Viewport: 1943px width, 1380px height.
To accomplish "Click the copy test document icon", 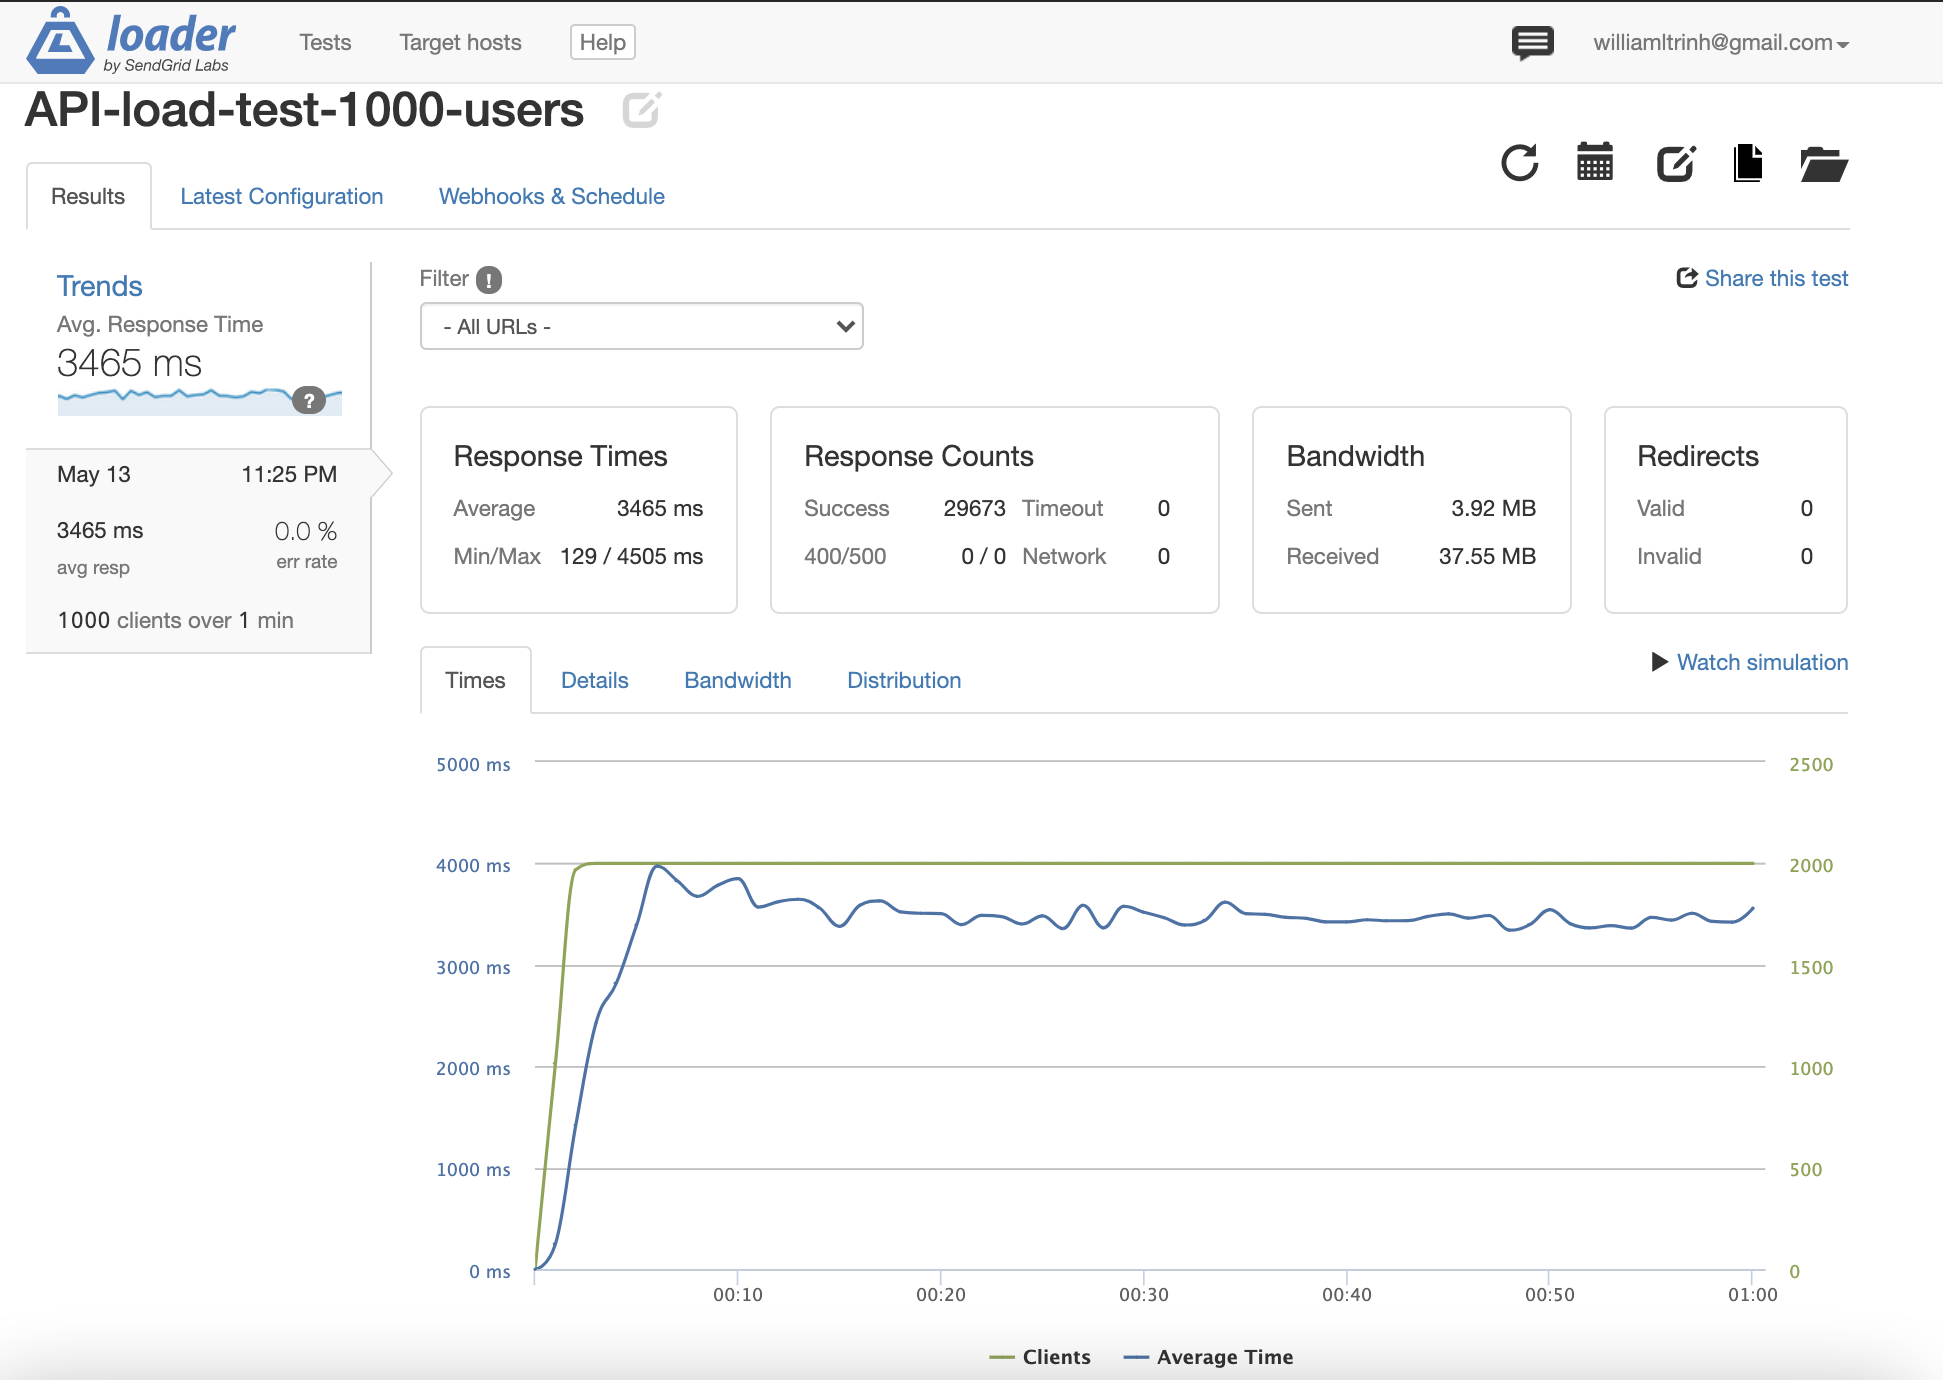I will (1747, 163).
